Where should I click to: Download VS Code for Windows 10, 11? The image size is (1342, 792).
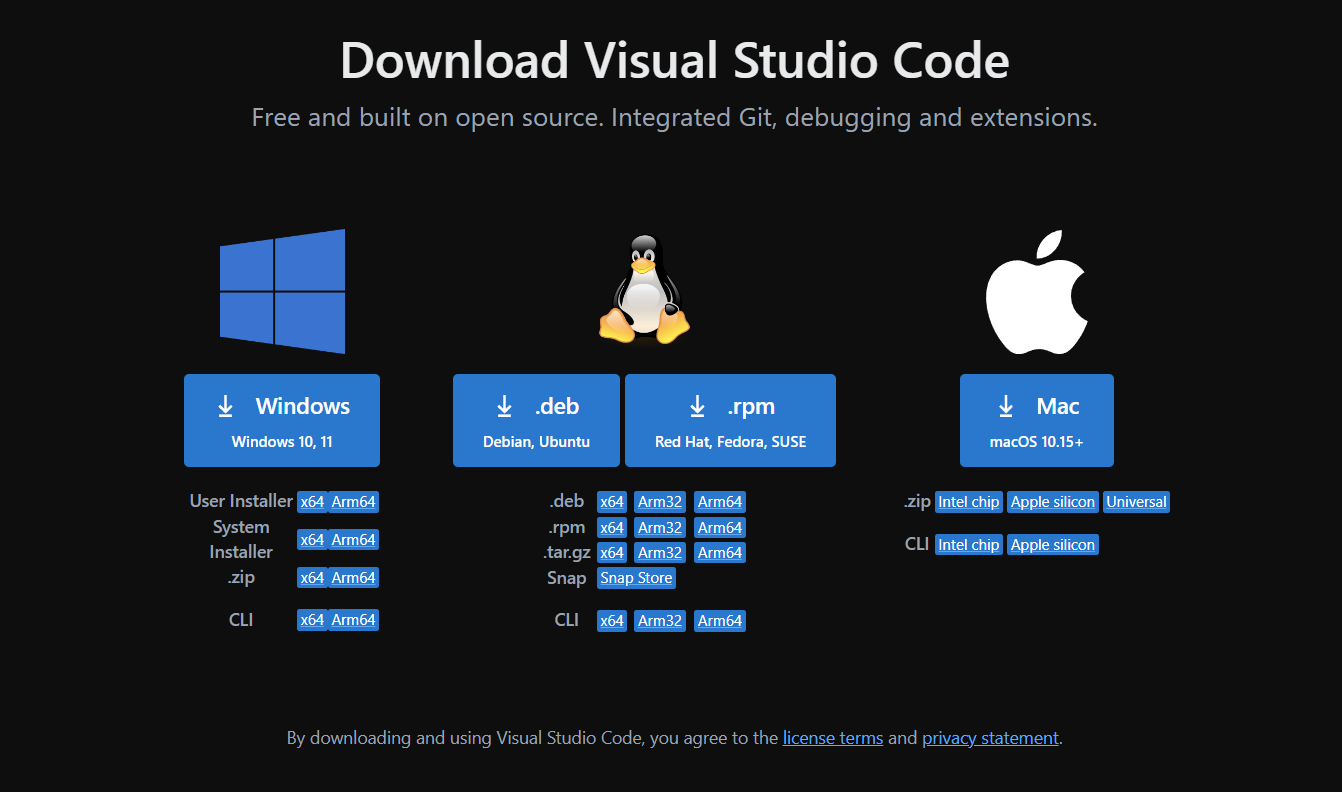click(x=281, y=420)
